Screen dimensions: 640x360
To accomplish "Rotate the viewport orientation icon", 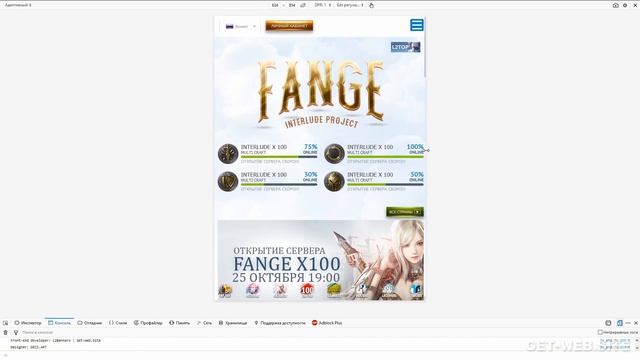I will pos(303,5).
